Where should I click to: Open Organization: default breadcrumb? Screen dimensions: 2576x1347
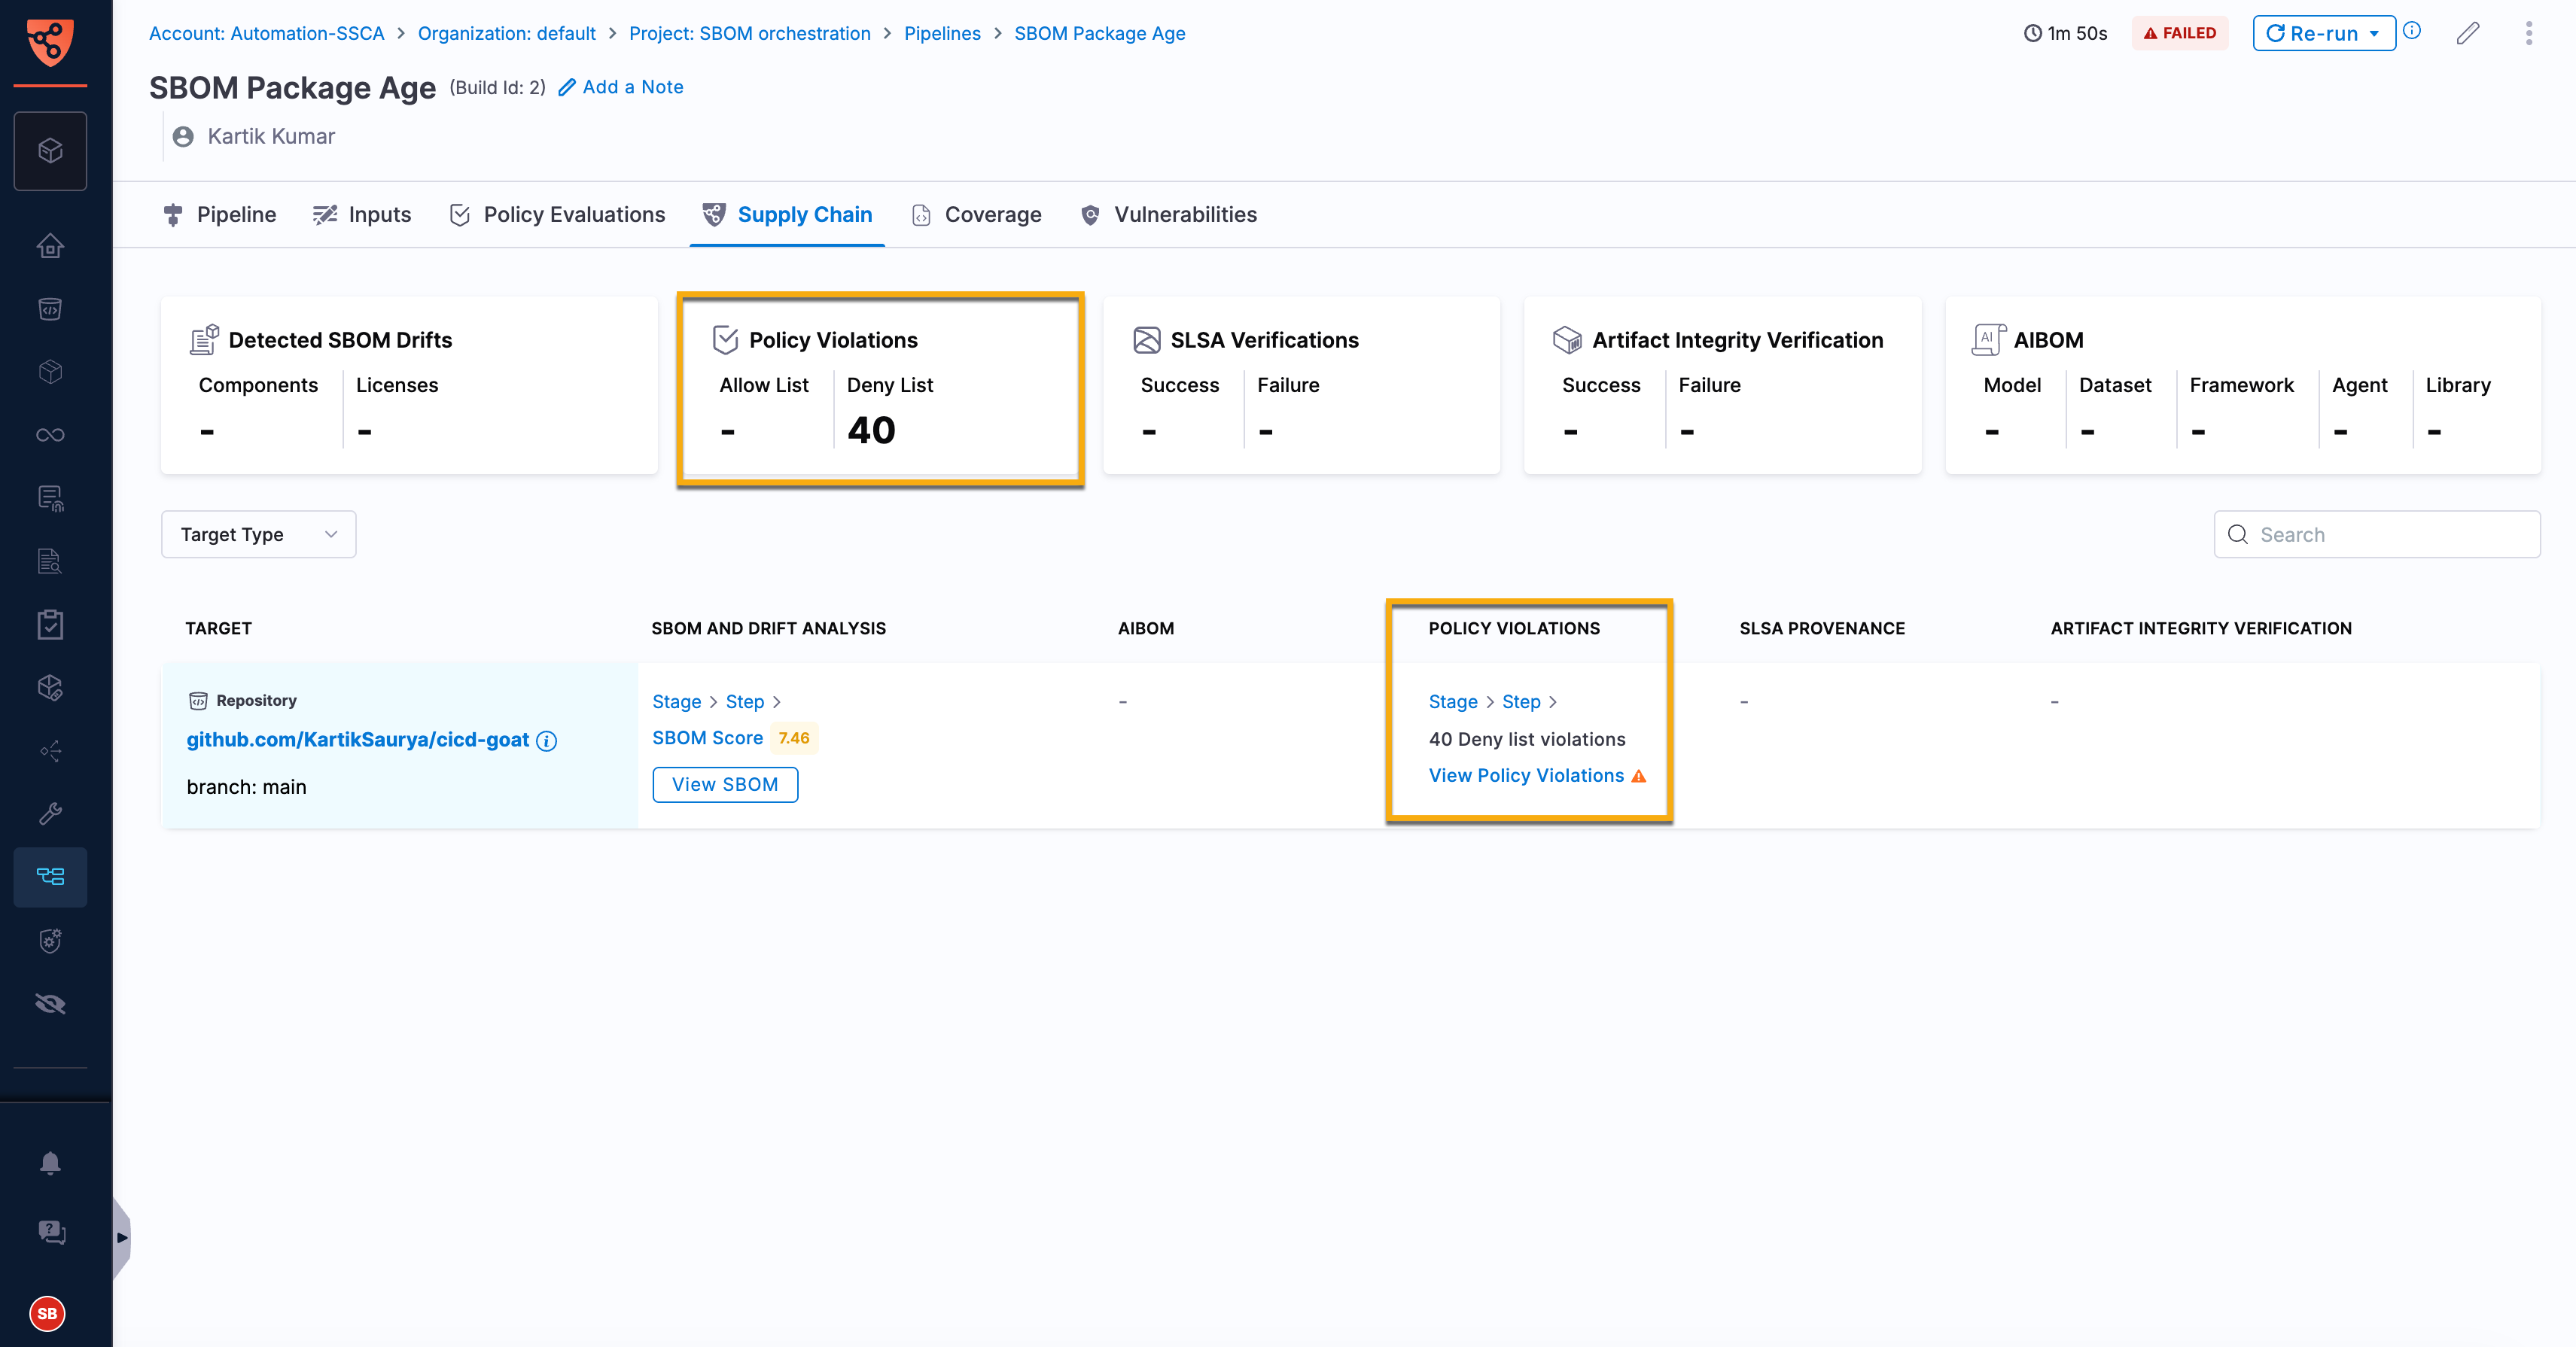click(x=506, y=33)
